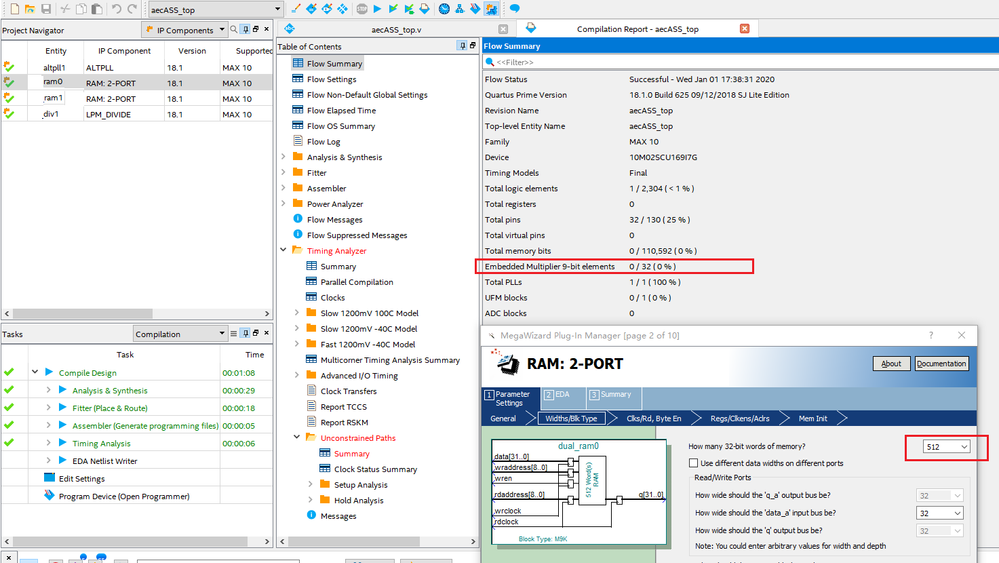Click the Save icon in toolbar
This screenshot has width=999, height=563.
pyautogui.click(x=46, y=9)
